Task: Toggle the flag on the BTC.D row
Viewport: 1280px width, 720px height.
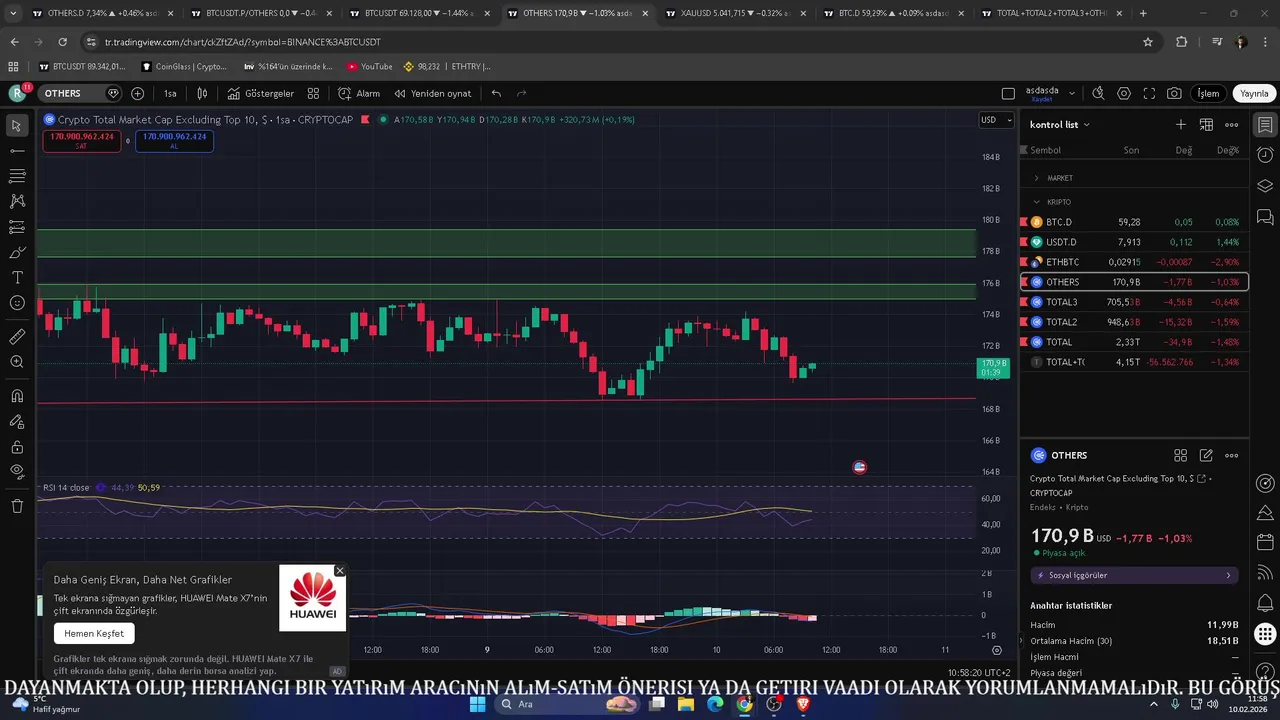Action: pyautogui.click(x=1024, y=222)
